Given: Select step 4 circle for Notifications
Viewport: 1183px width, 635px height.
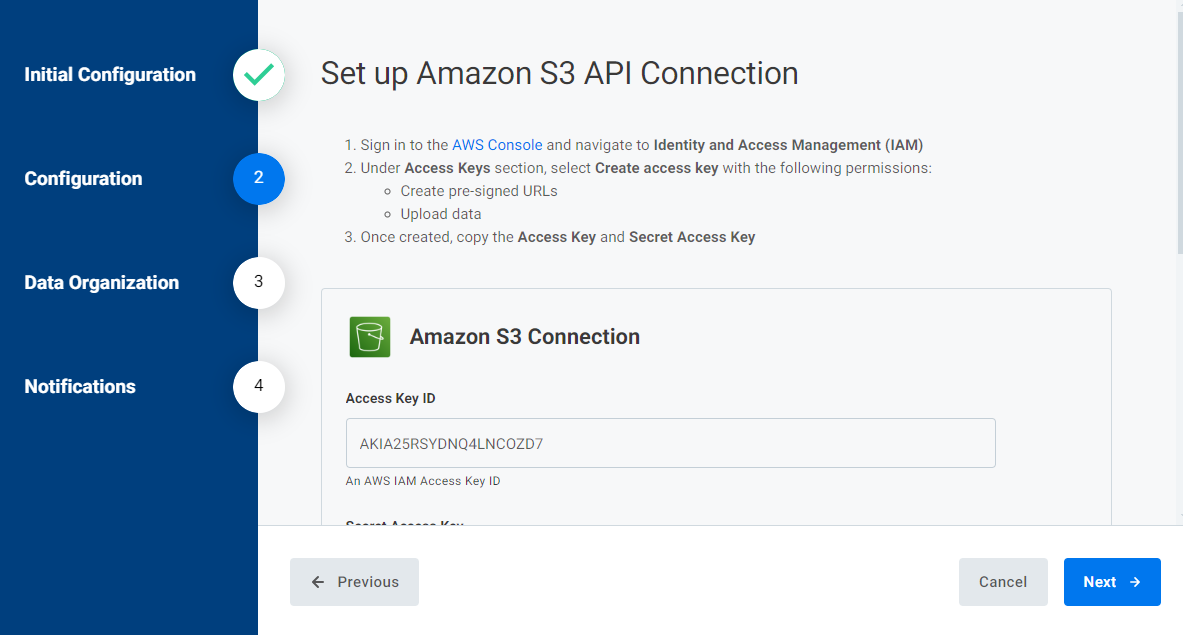Looking at the screenshot, I should (x=259, y=387).
